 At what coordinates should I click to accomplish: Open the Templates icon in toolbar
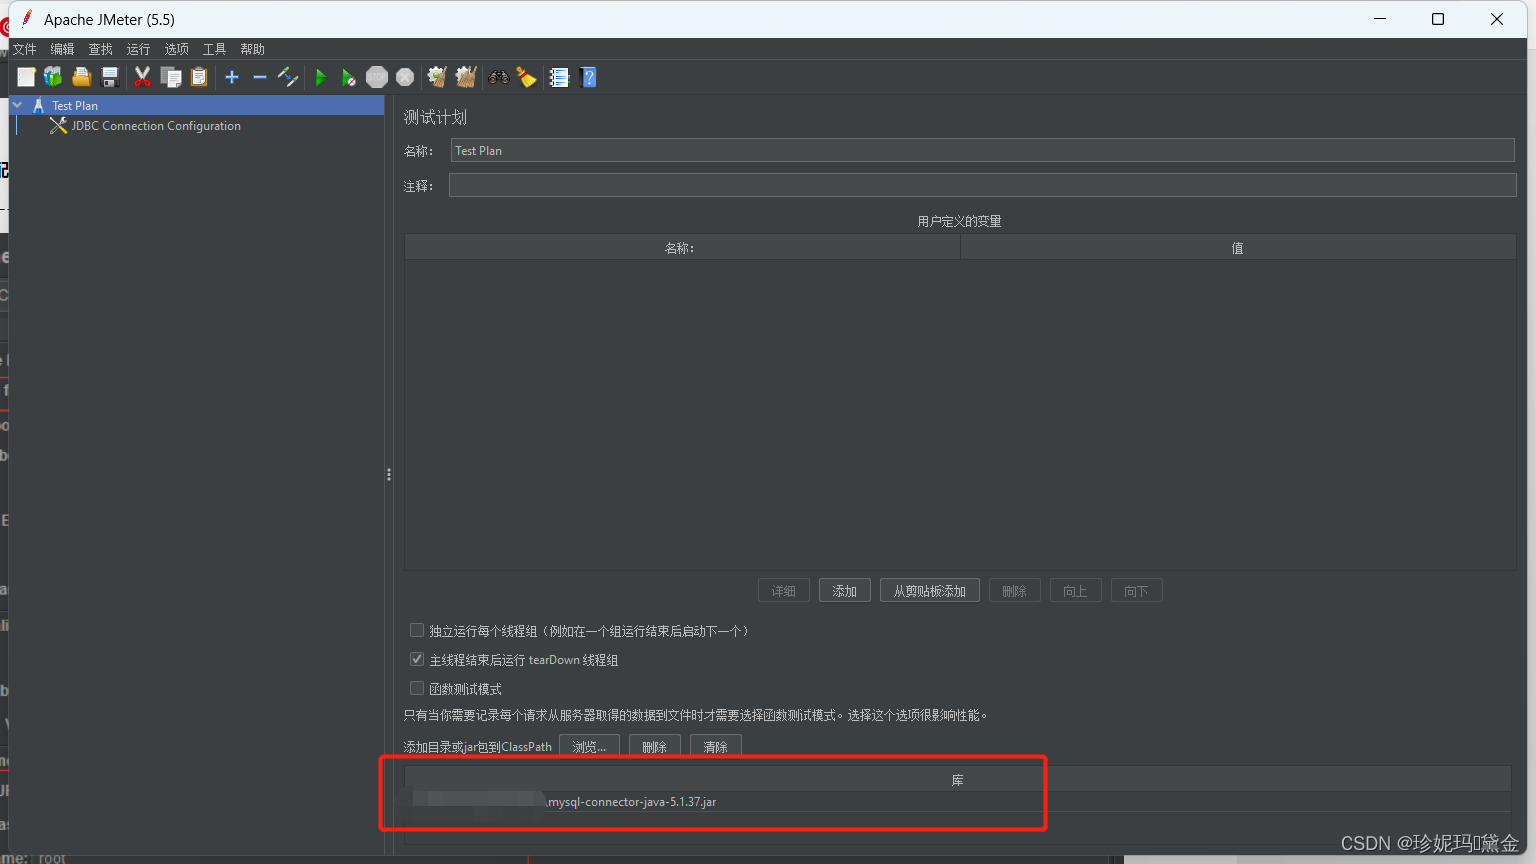53,77
